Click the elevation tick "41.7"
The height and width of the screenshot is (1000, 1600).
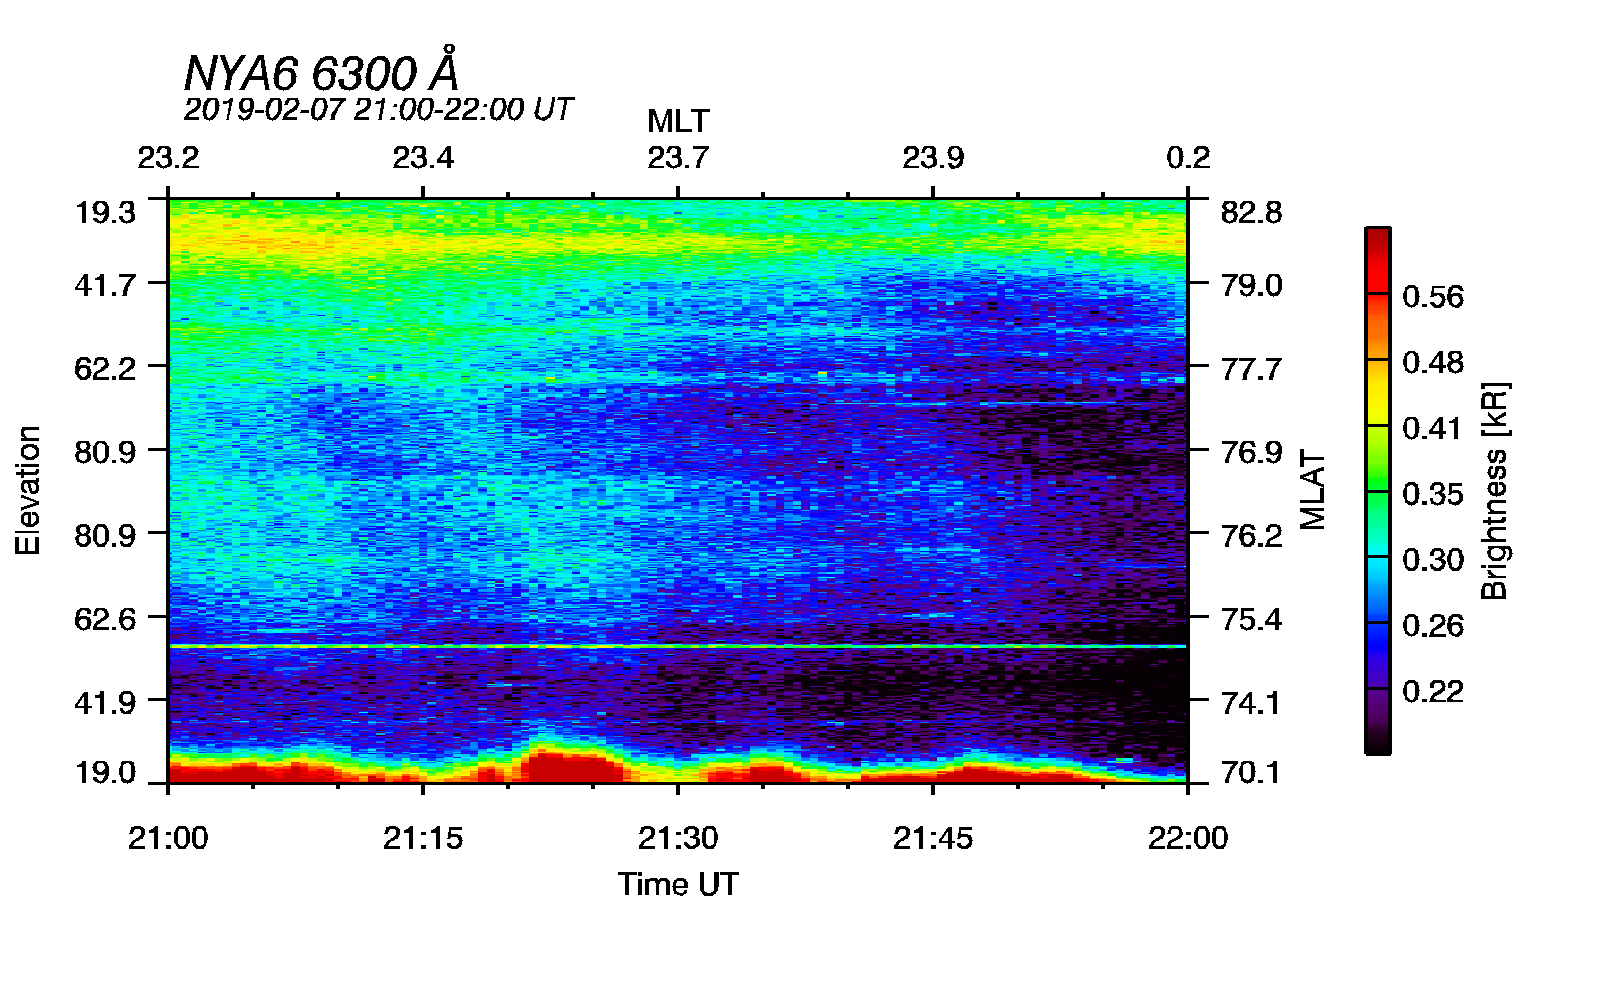[105, 285]
